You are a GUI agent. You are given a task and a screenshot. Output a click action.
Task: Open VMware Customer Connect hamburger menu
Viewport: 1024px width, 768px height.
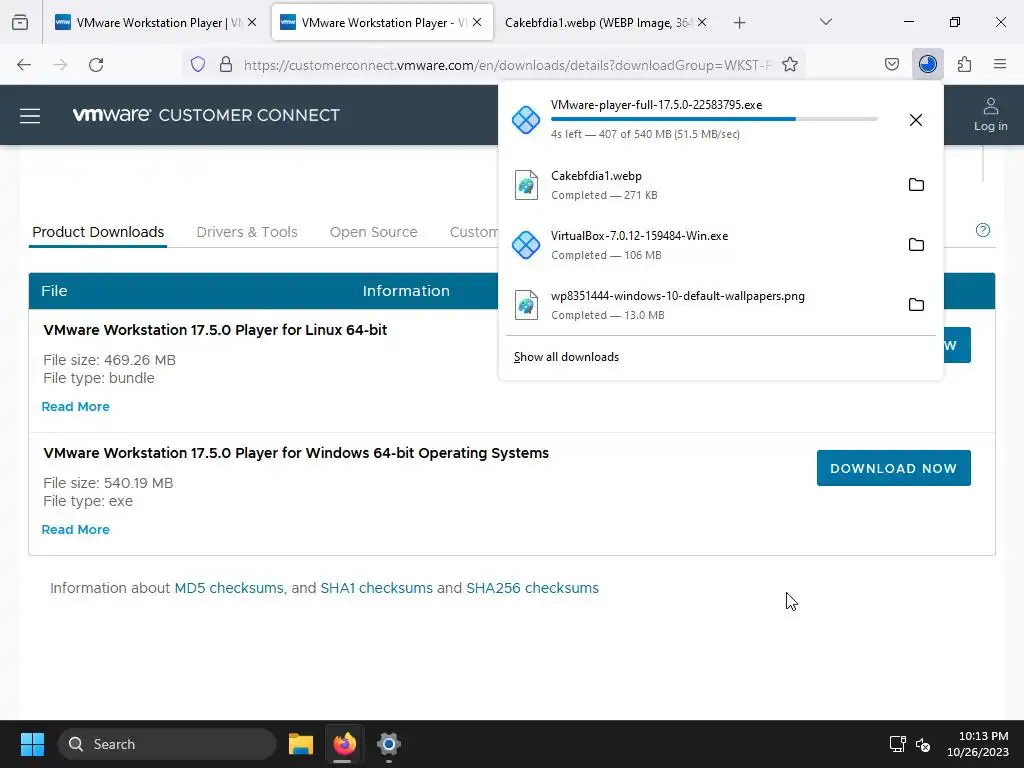click(x=30, y=116)
